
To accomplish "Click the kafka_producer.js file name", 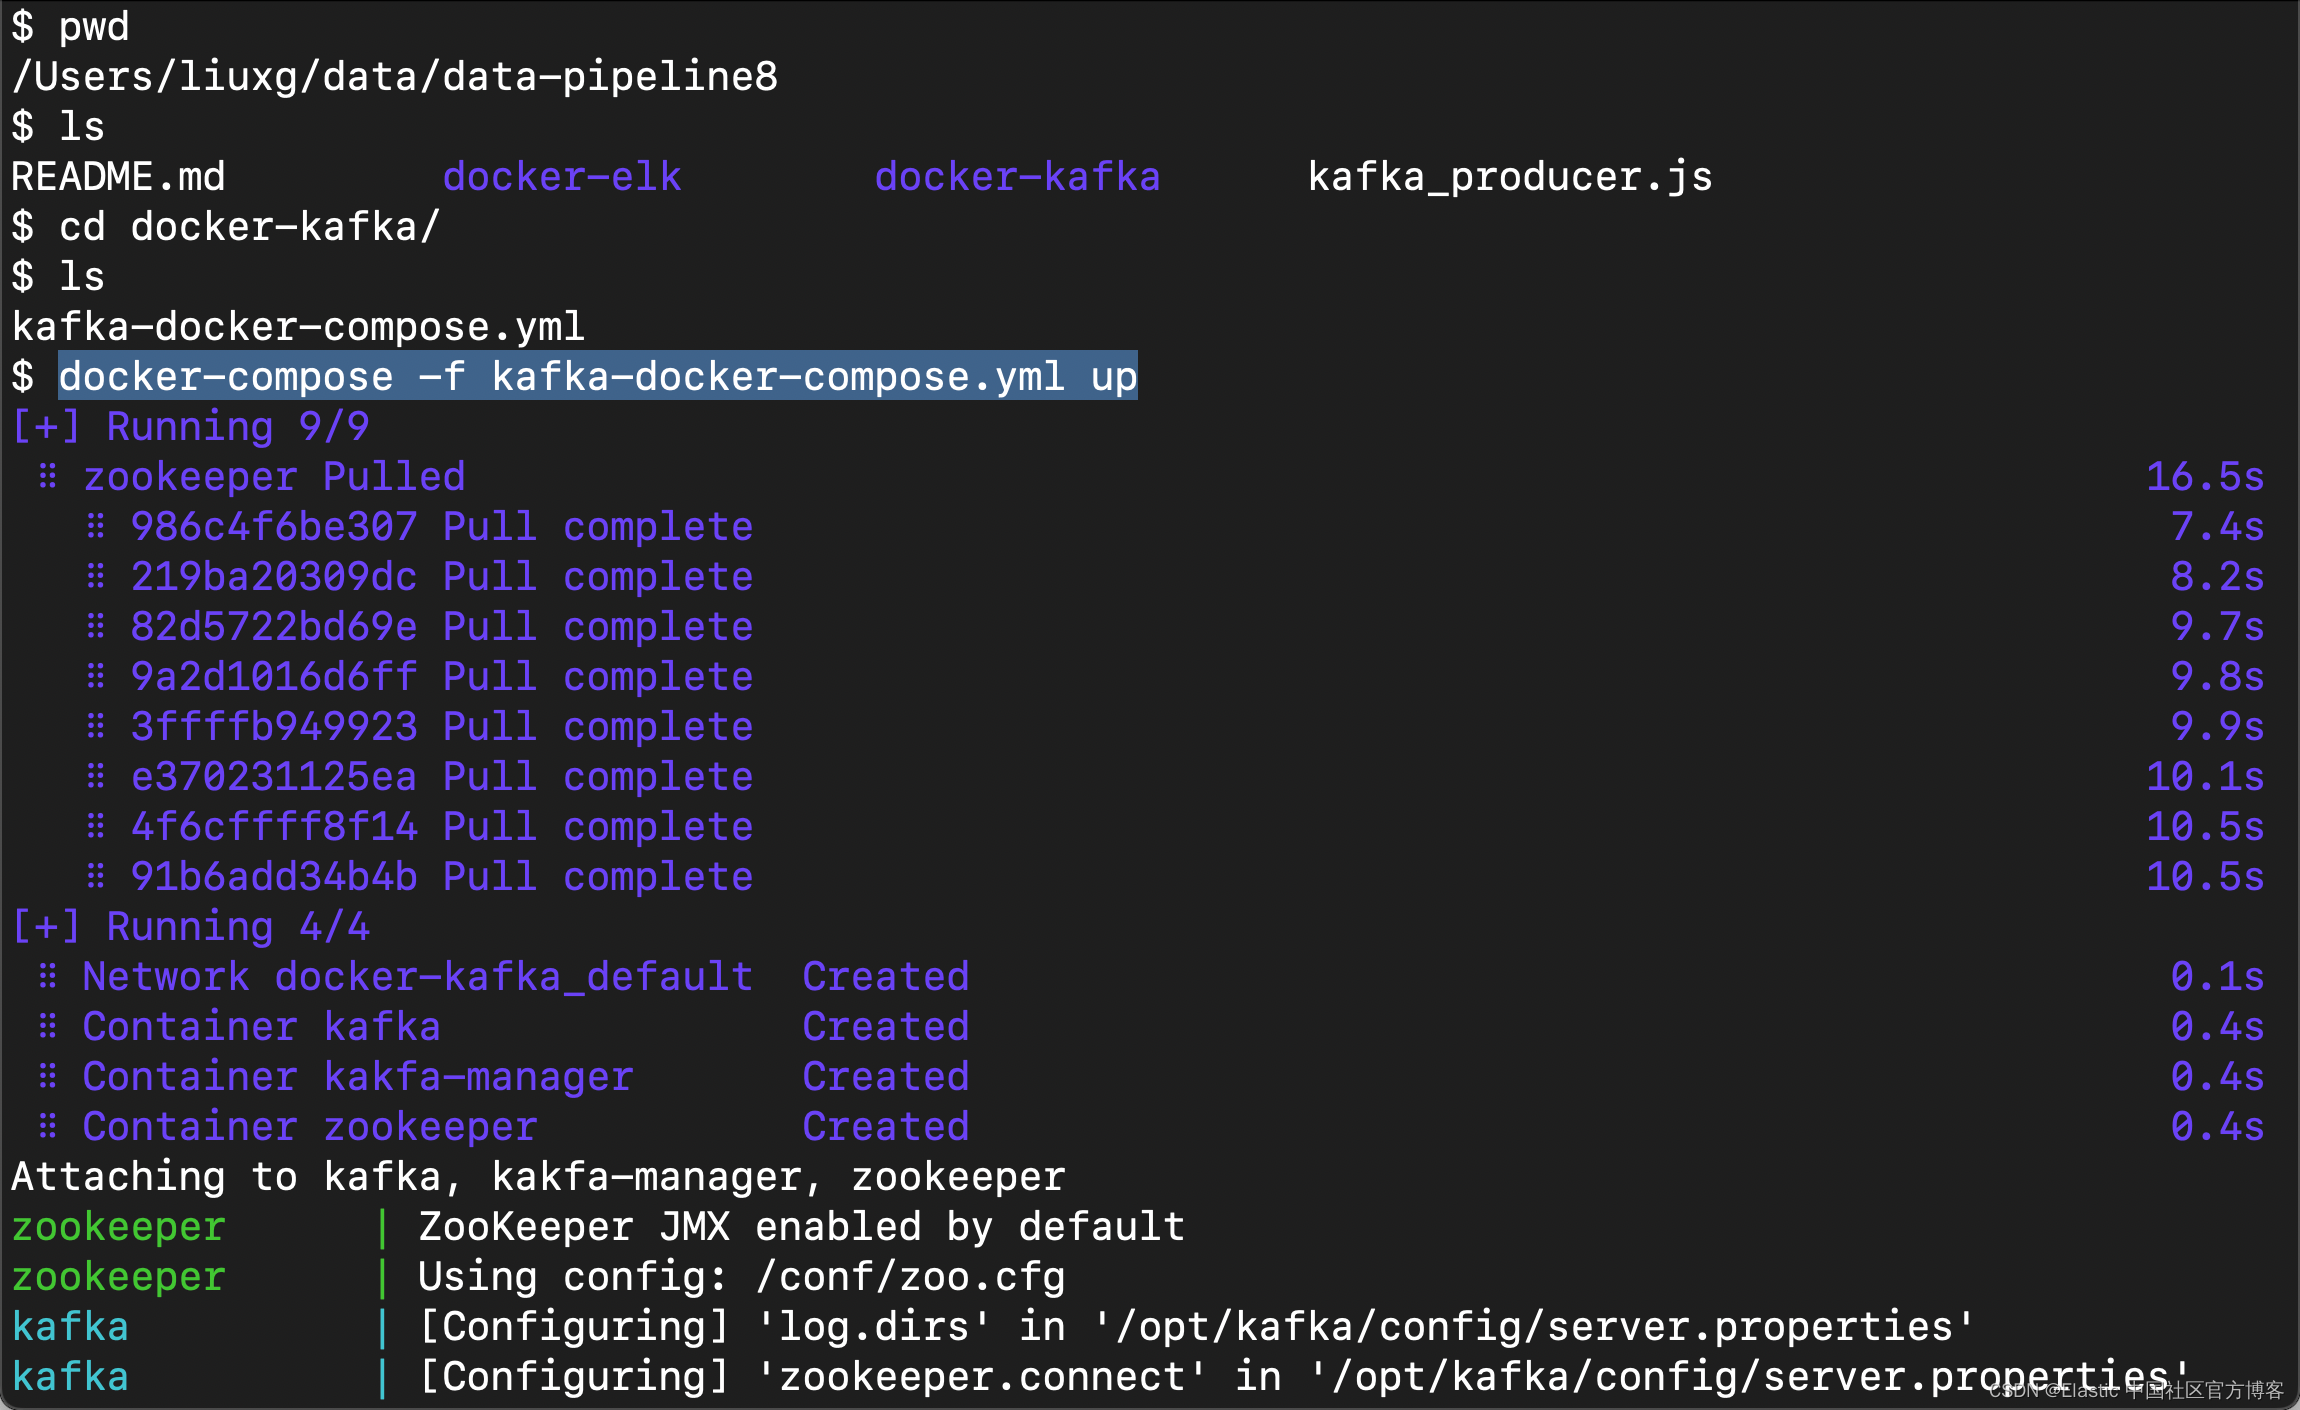I will click(x=1510, y=177).
